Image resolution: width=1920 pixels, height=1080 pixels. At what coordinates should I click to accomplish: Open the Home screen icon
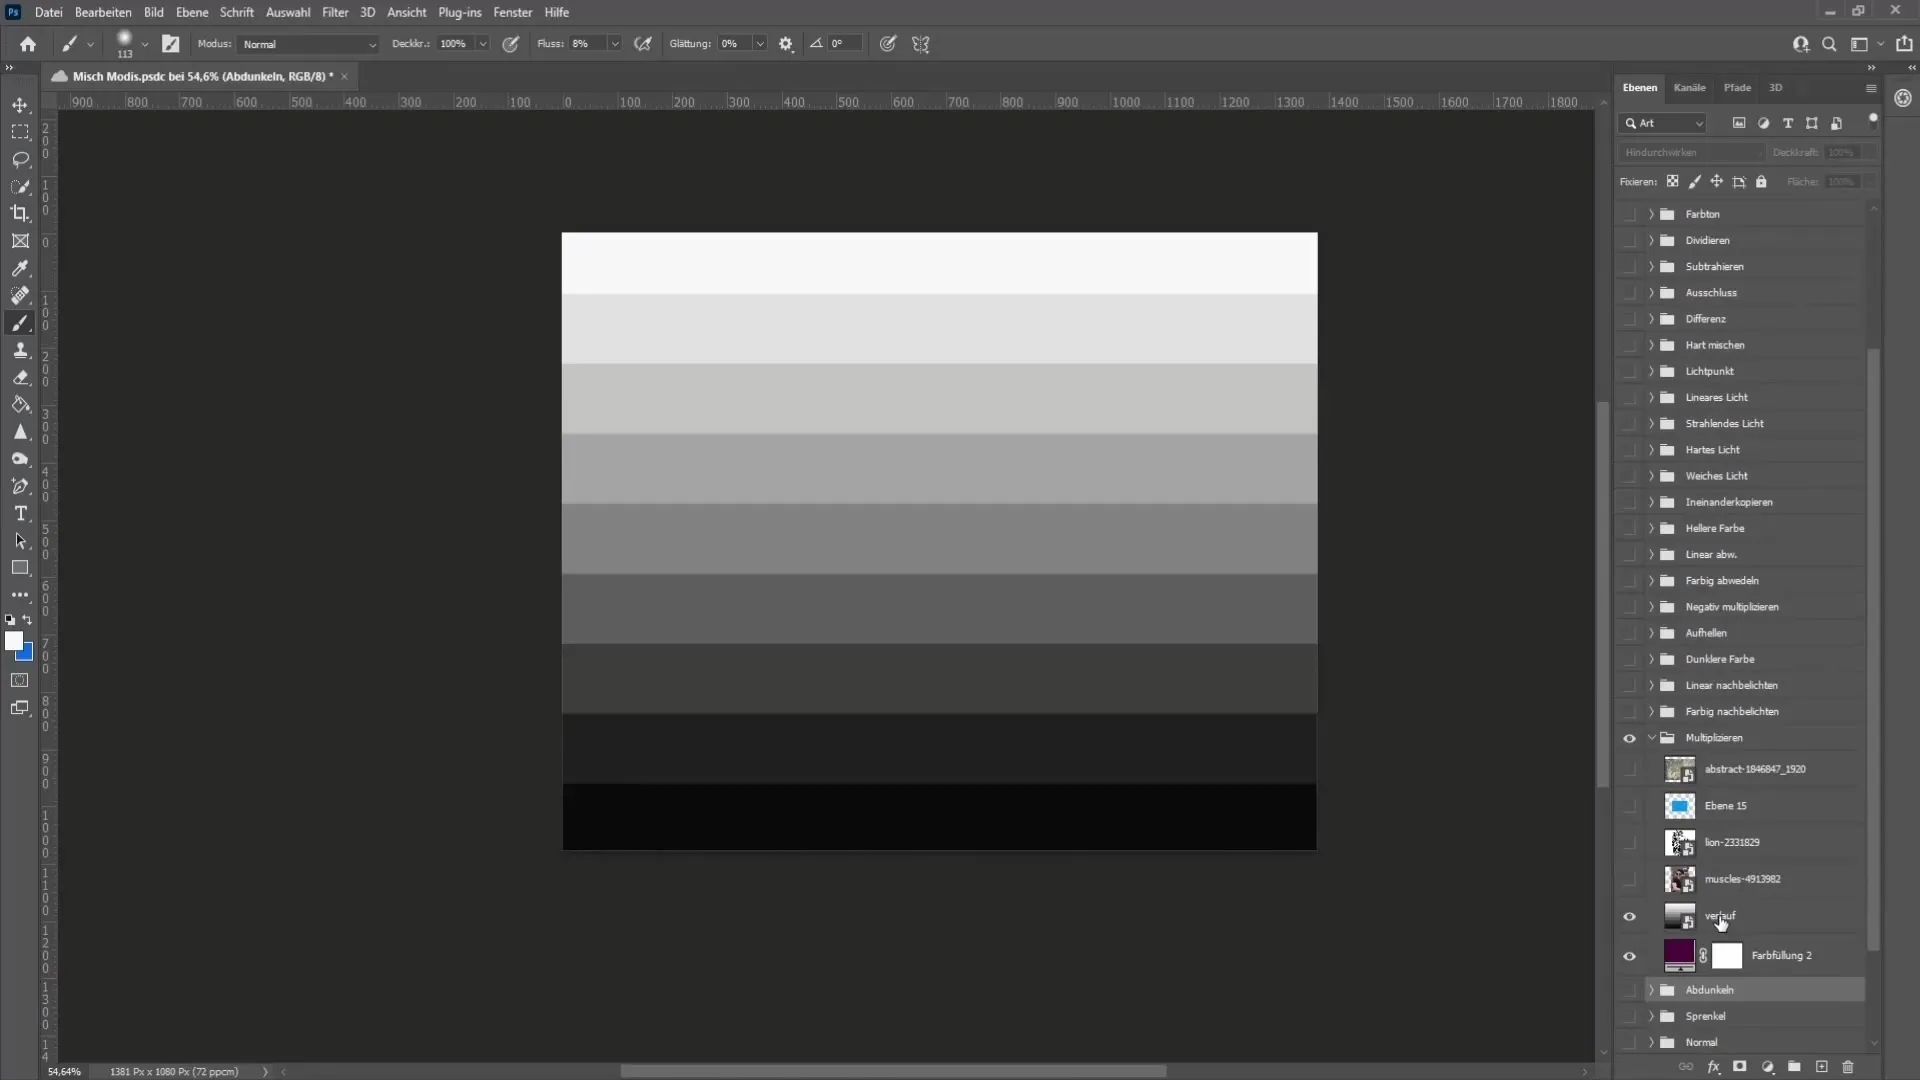point(28,44)
